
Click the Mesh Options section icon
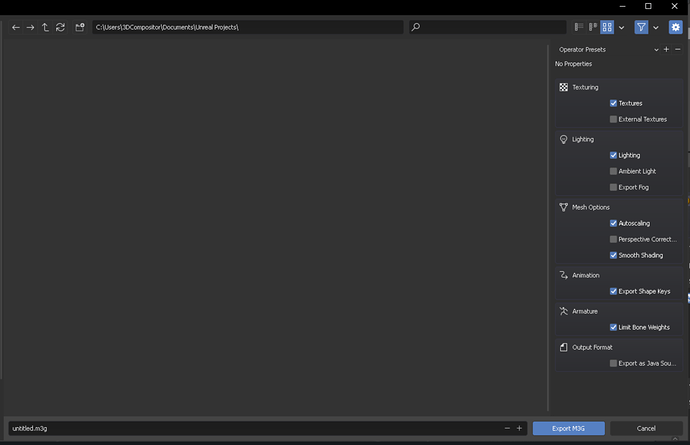[x=563, y=207]
